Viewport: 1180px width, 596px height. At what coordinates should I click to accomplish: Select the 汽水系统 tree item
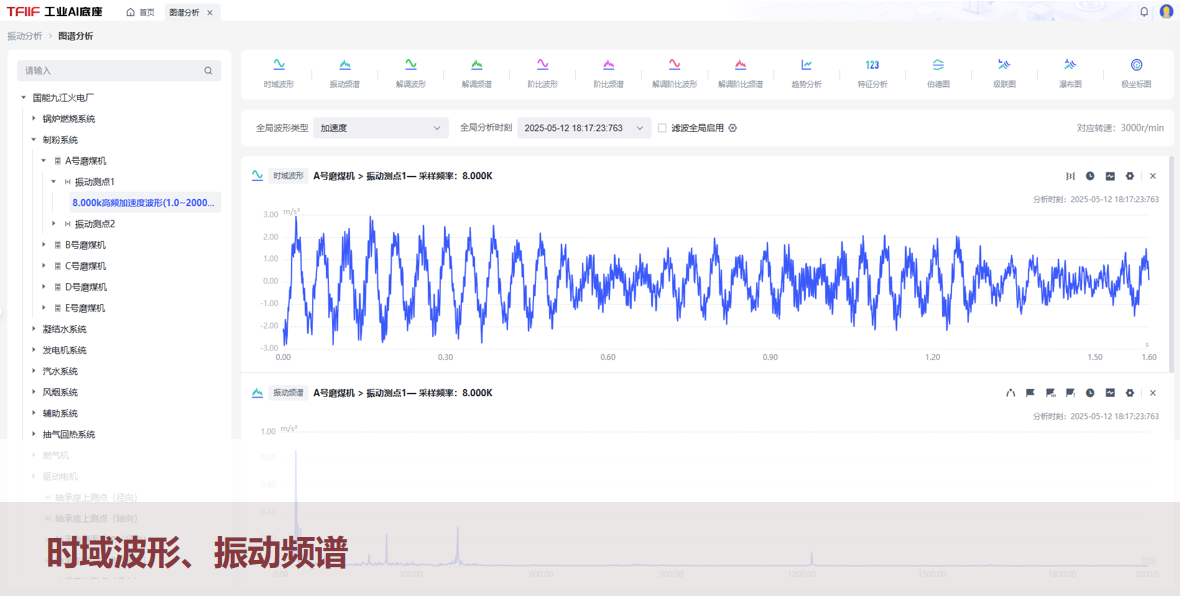(x=60, y=372)
